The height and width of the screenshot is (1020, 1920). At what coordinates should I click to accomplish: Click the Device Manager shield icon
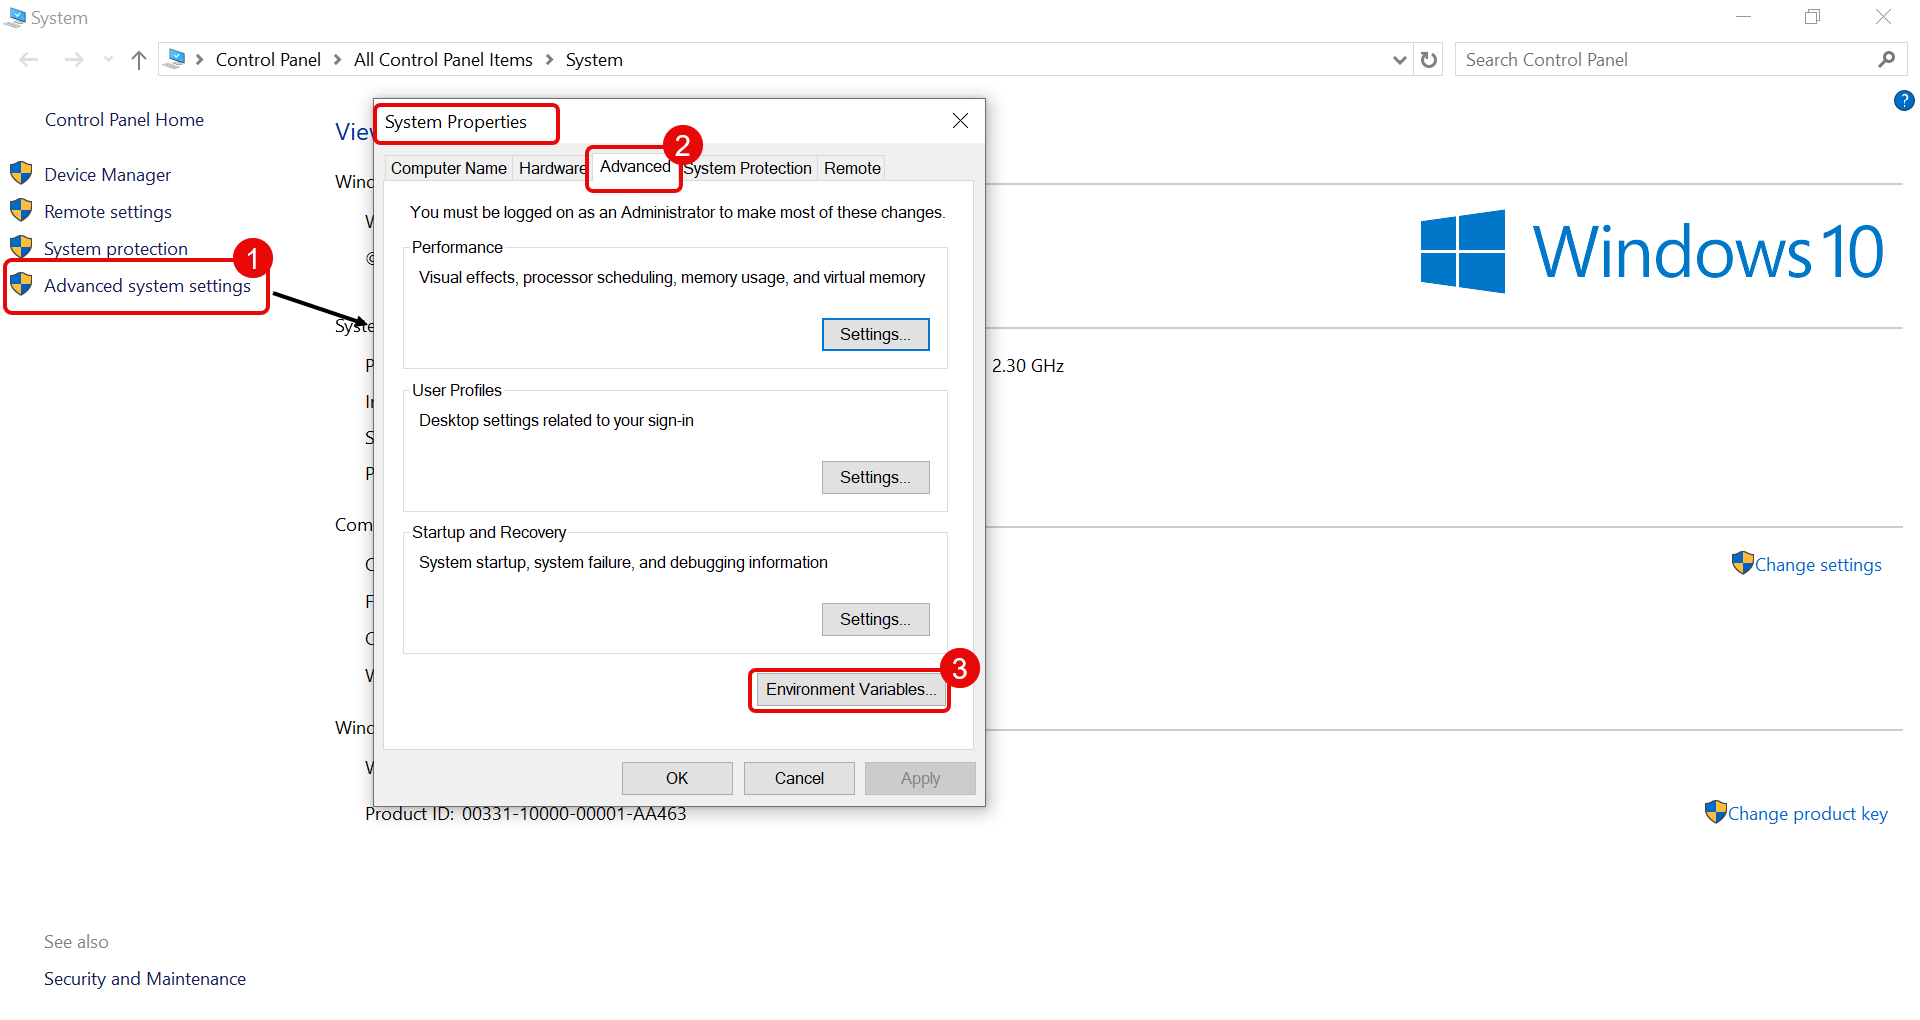pyautogui.click(x=21, y=174)
